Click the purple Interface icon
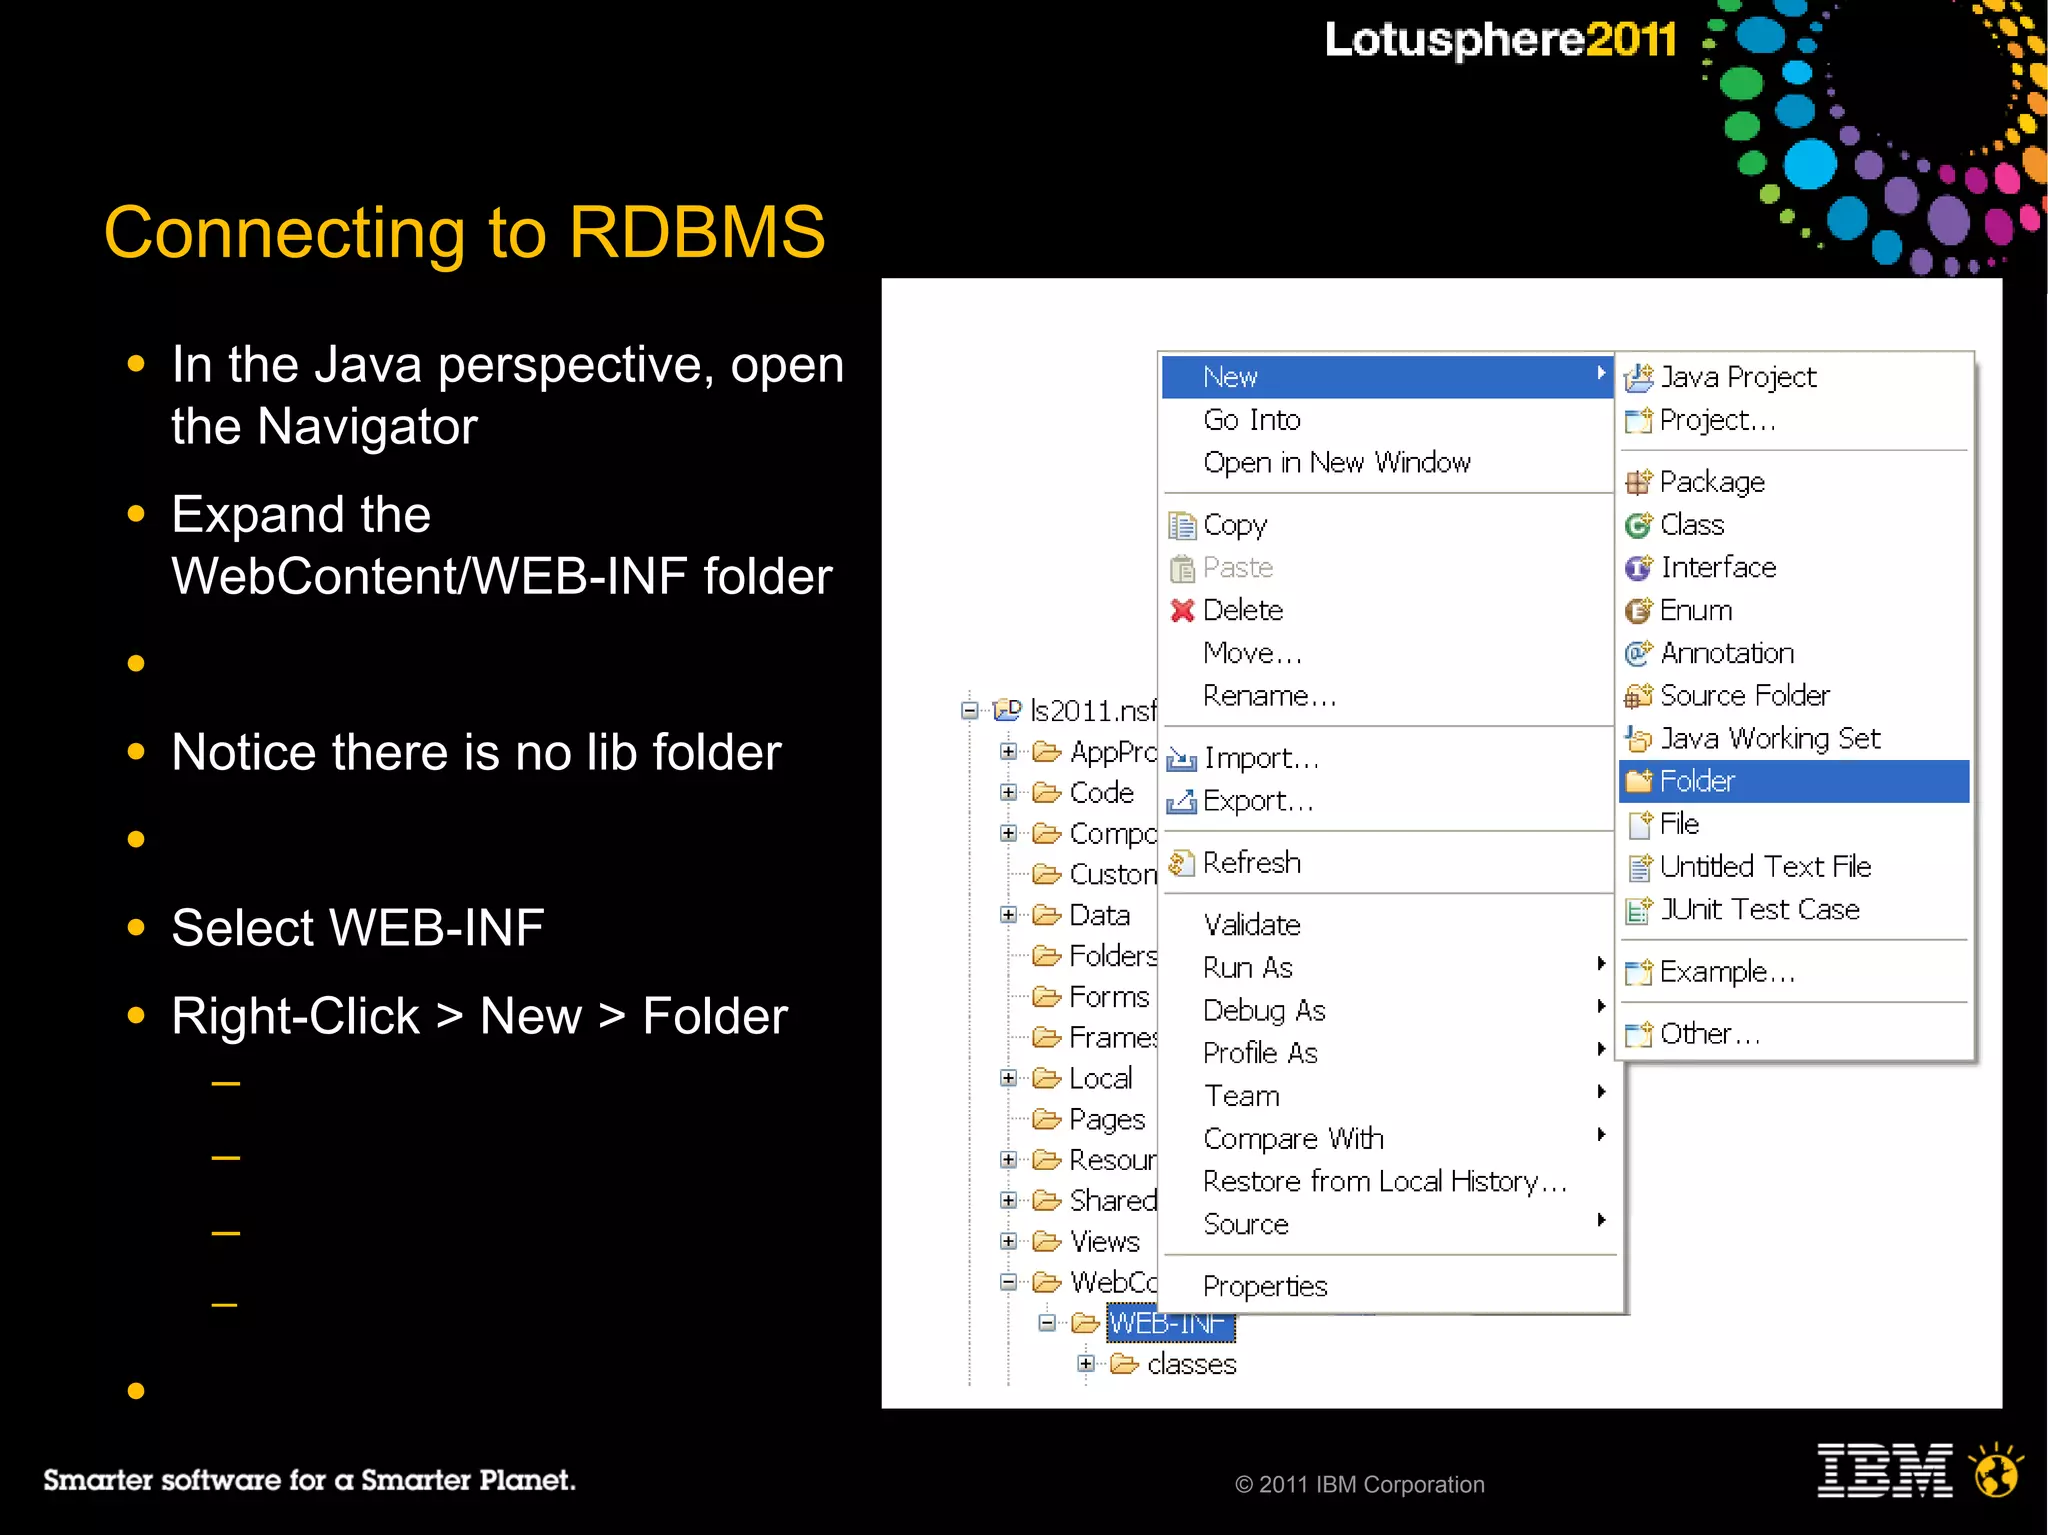 (x=1638, y=568)
